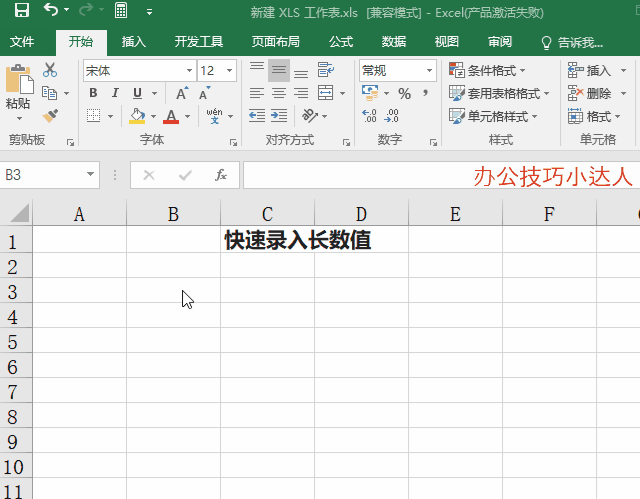
Task: Open the font size box 12
Action: coord(217,70)
